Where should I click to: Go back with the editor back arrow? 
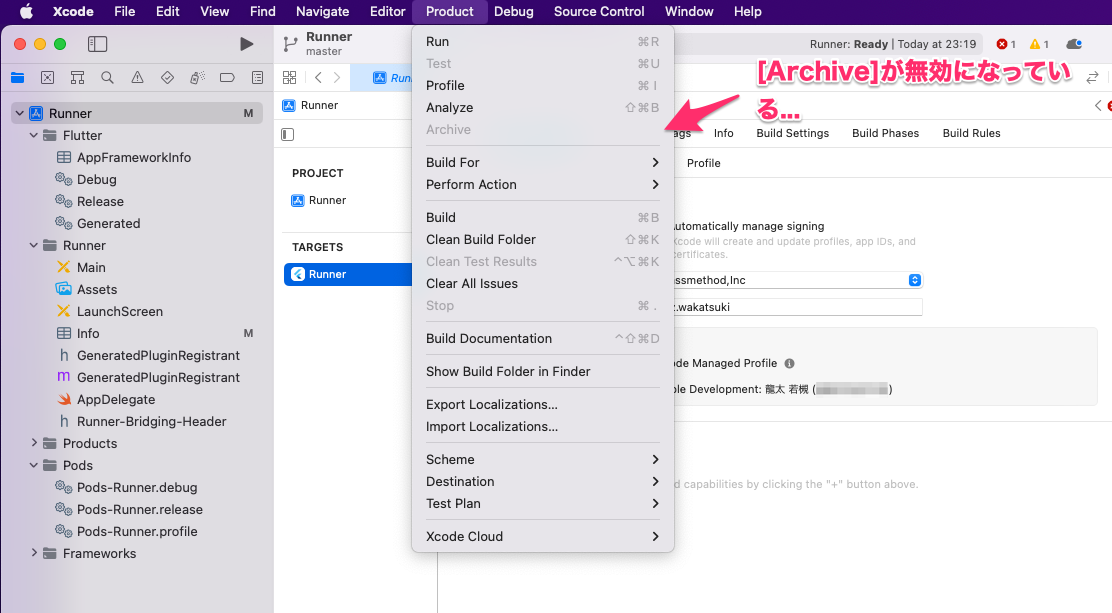(x=318, y=77)
